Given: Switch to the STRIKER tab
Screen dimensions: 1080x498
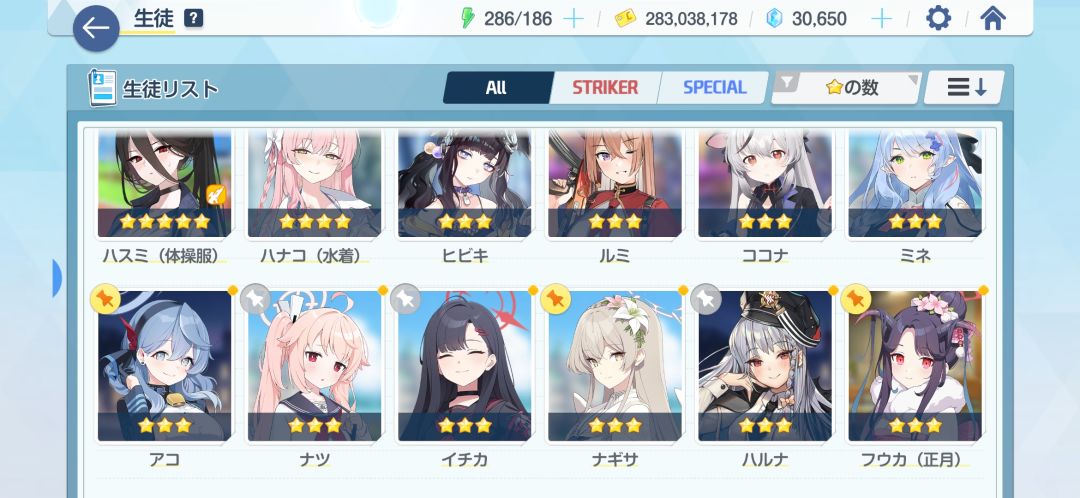Looking at the screenshot, I should 605,87.
